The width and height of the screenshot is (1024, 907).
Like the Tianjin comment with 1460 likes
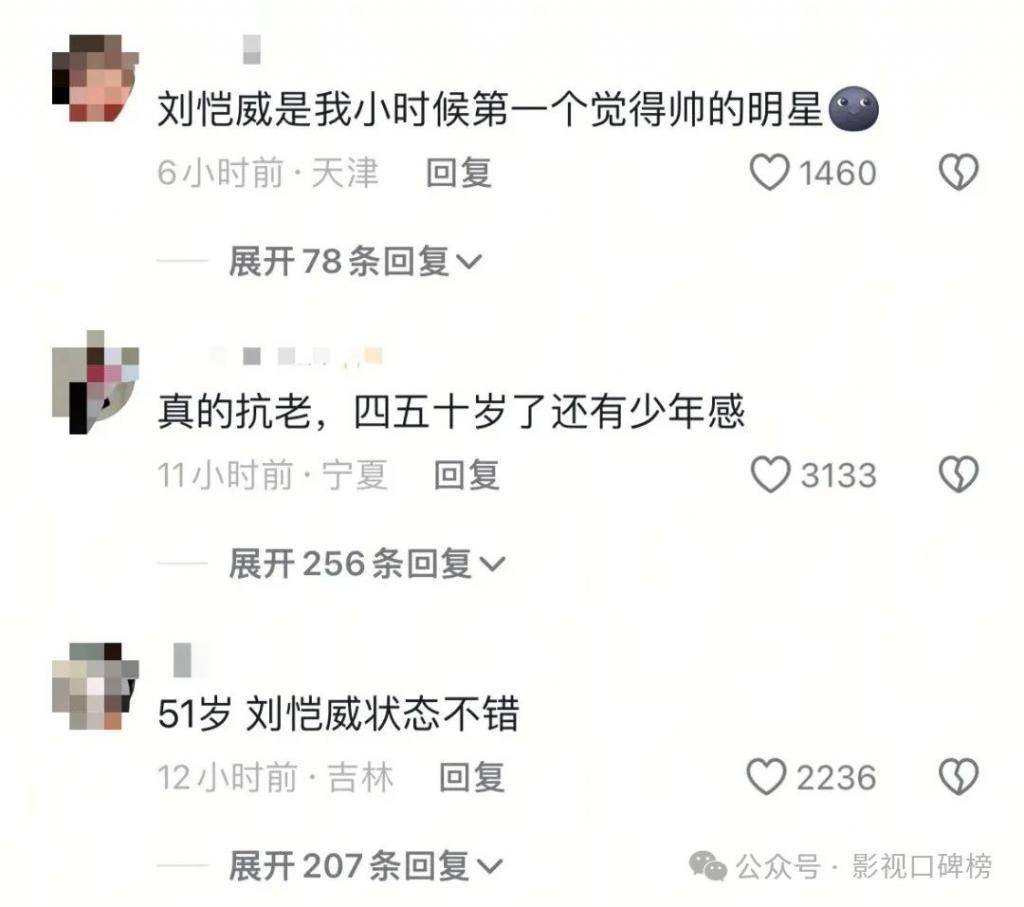pyautogui.click(x=769, y=172)
